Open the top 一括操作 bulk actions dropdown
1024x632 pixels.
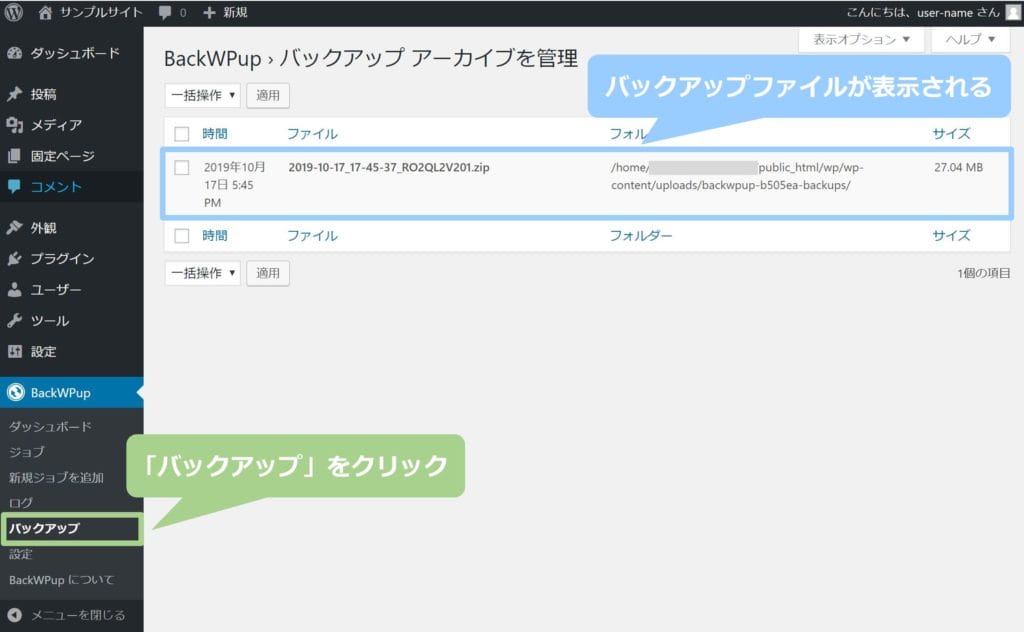[203, 96]
